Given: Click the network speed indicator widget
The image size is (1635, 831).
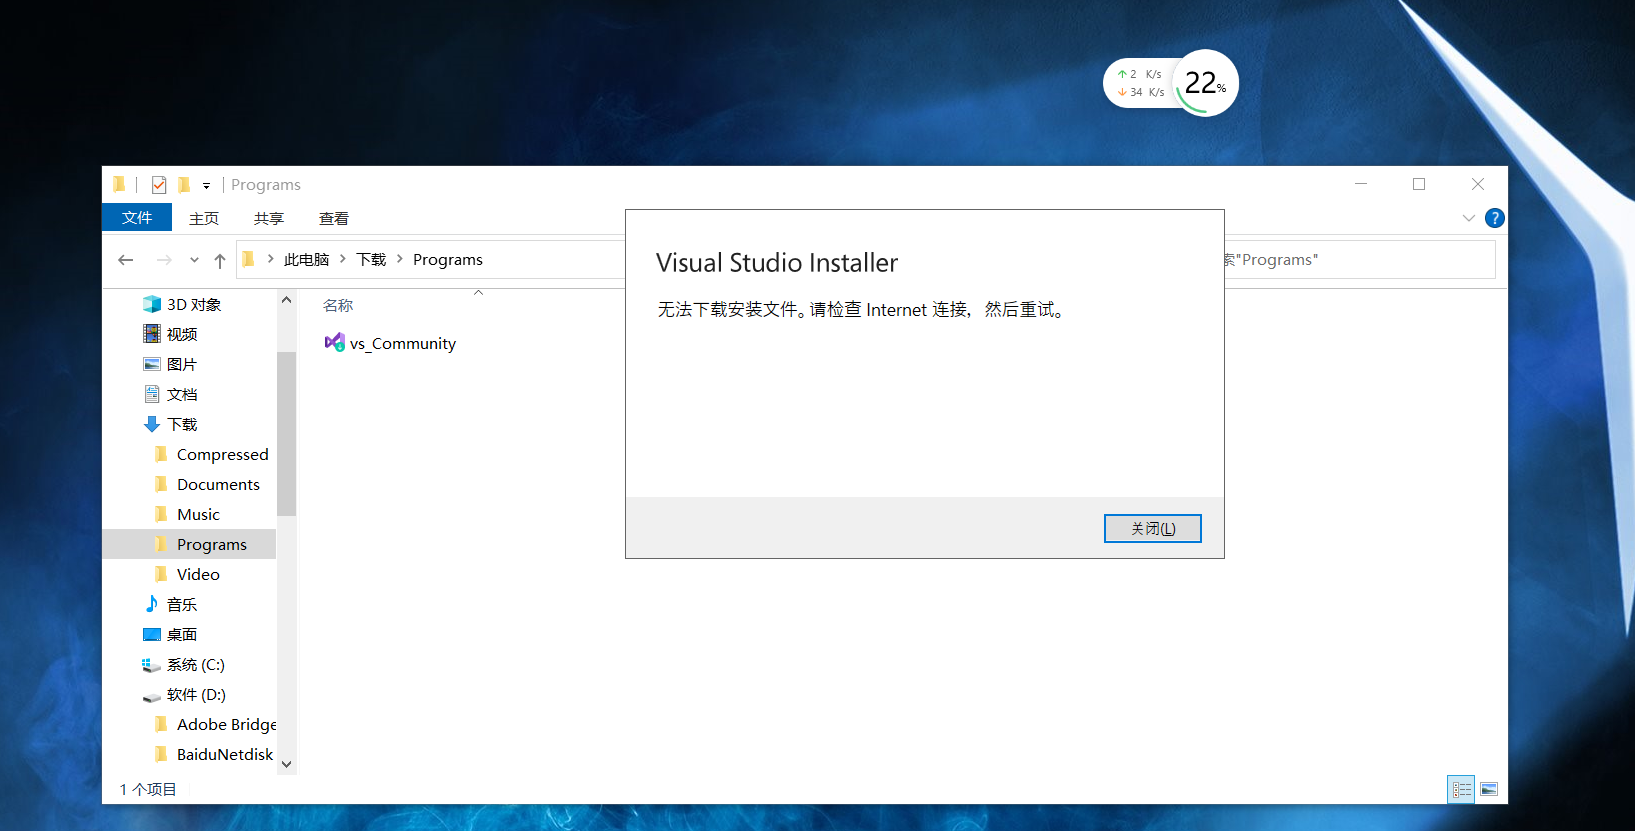Looking at the screenshot, I should 1140,83.
